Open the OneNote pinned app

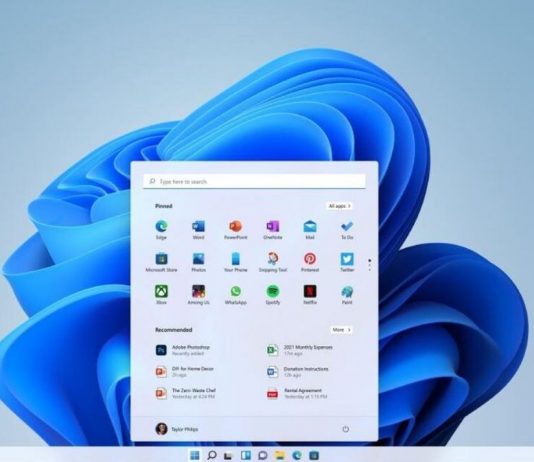tap(273, 230)
